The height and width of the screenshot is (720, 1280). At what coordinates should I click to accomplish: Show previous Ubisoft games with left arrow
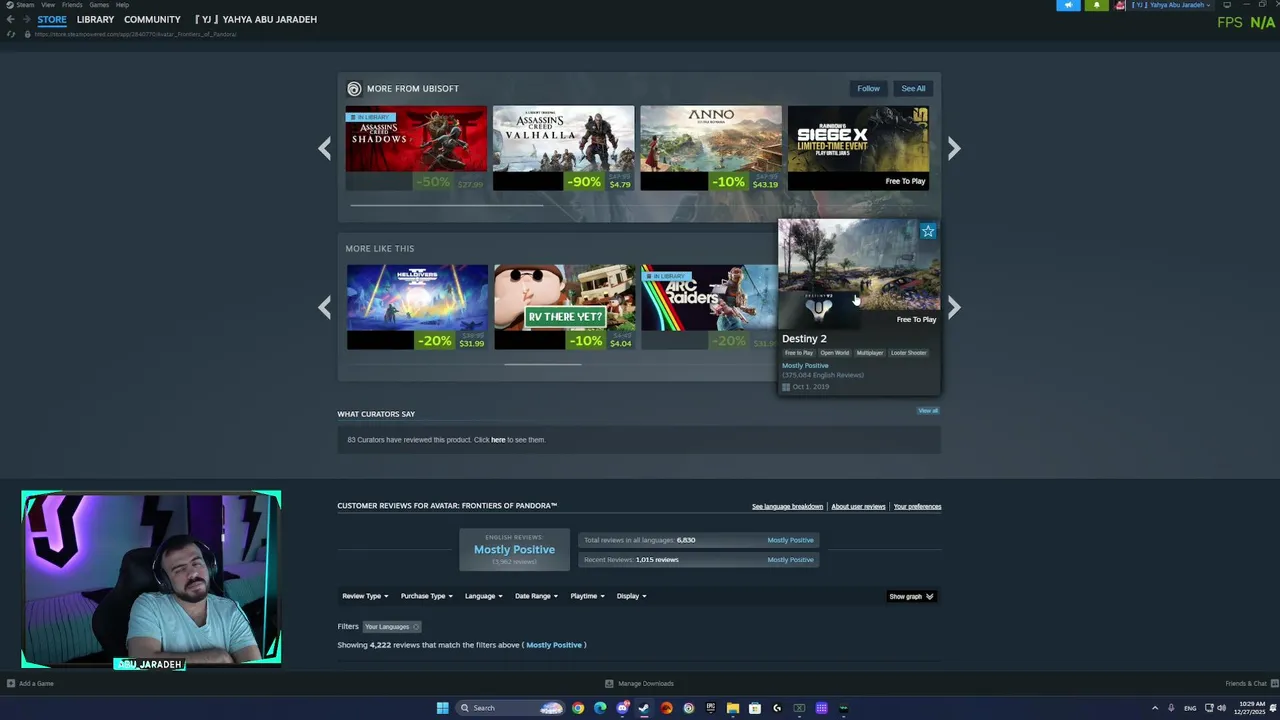point(324,148)
